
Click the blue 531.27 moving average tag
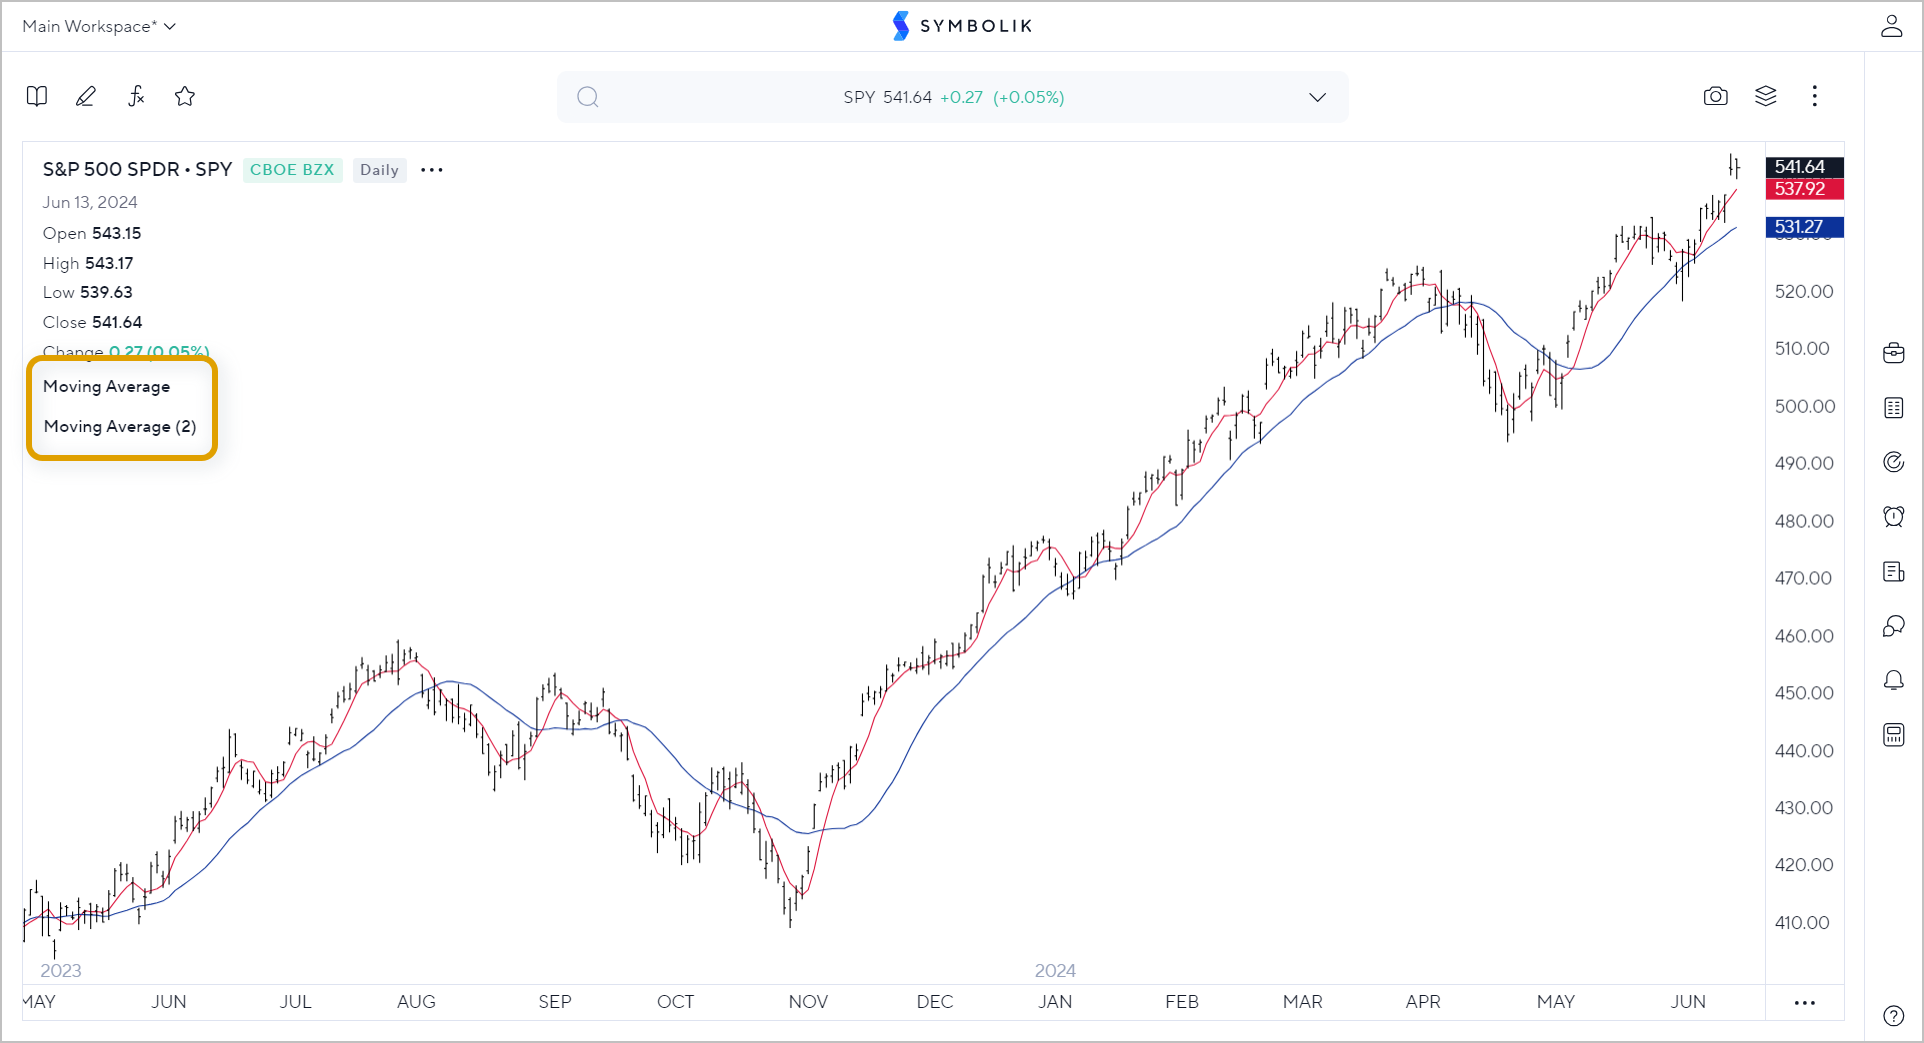click(1805, 227)
